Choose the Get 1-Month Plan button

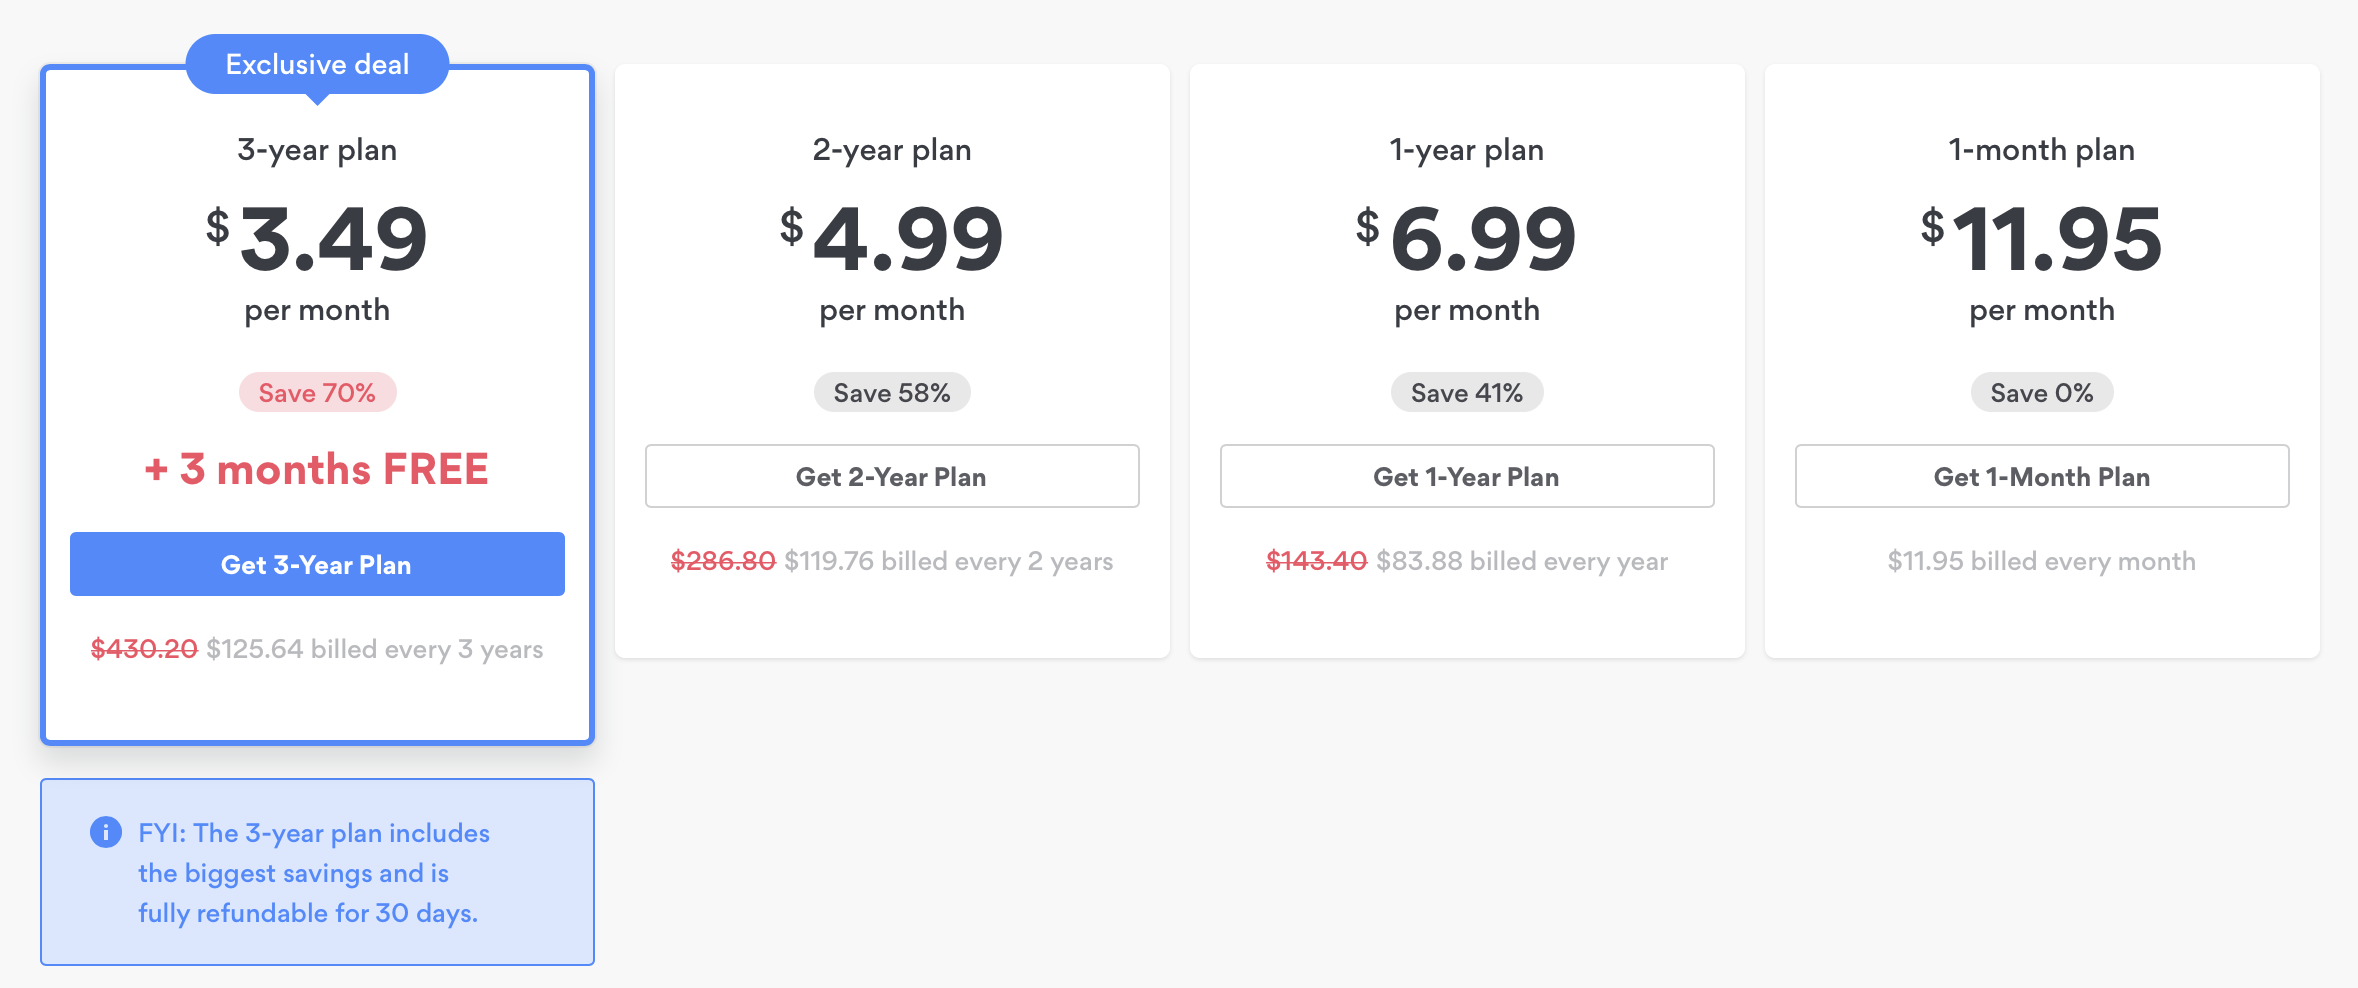(2041, 476)
